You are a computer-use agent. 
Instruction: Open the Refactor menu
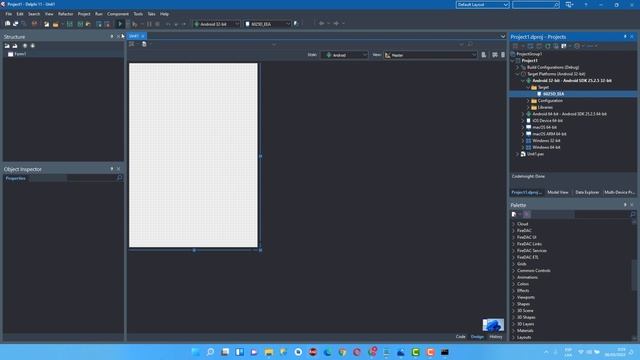pos(65,14)
